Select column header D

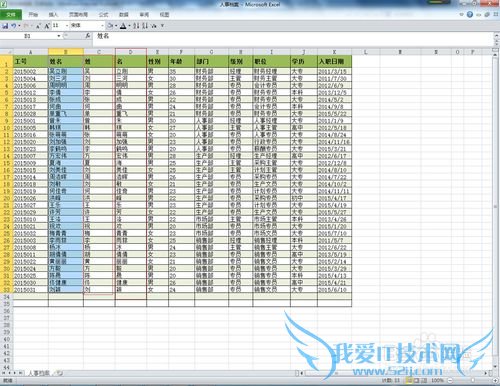point(131,52)
